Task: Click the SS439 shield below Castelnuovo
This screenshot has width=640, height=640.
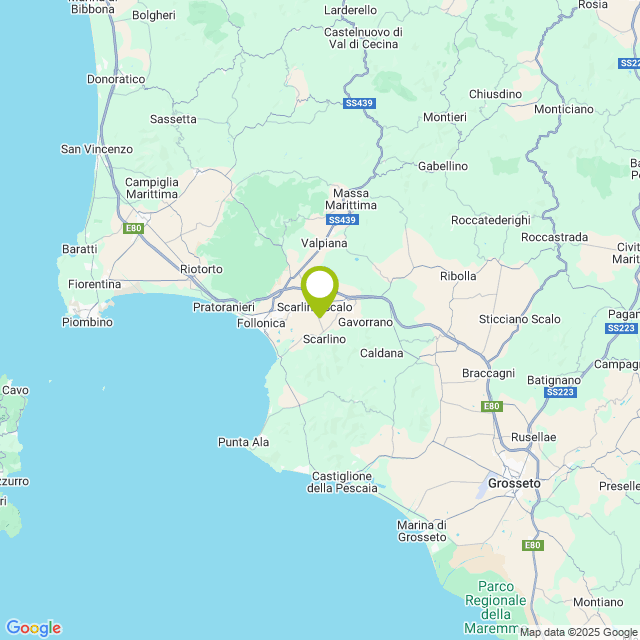Action: pos(359,103)
